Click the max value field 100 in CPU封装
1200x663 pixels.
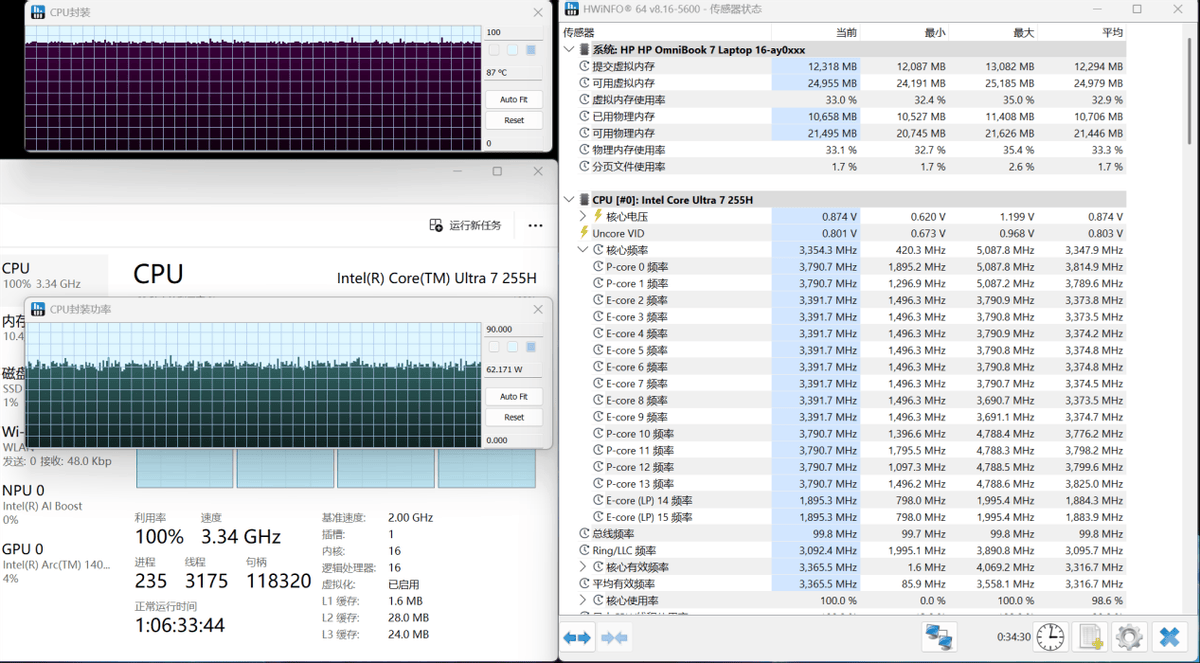click(x=514, y=32)
